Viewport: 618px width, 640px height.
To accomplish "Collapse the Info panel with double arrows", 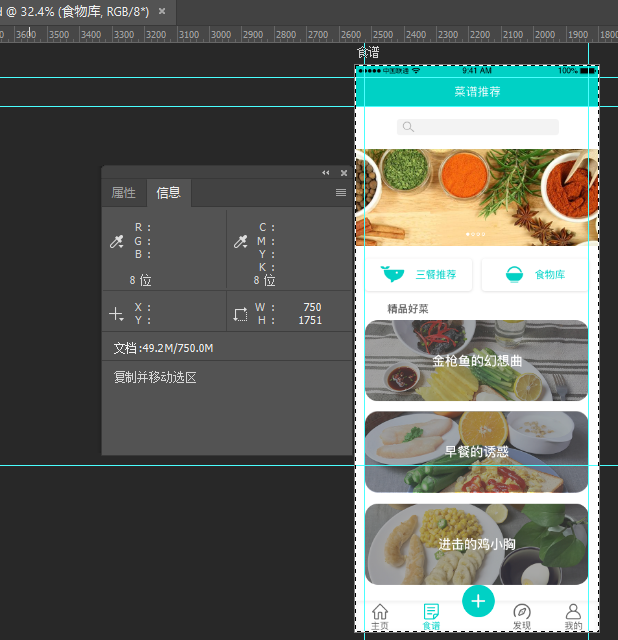I will (x=325, y=173).
